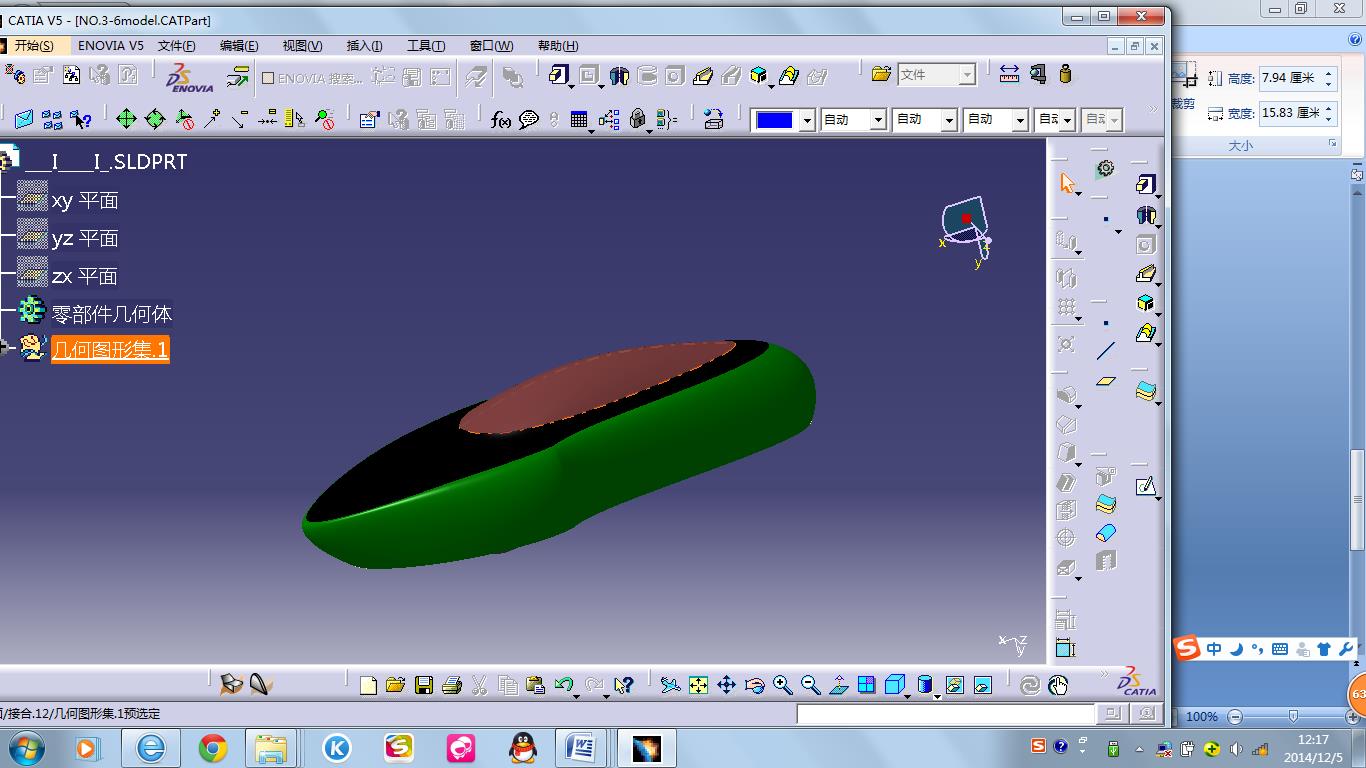Select the xy 平面 tree item
The width and height of the screenshot is (1366, 768).
(85, 201)
